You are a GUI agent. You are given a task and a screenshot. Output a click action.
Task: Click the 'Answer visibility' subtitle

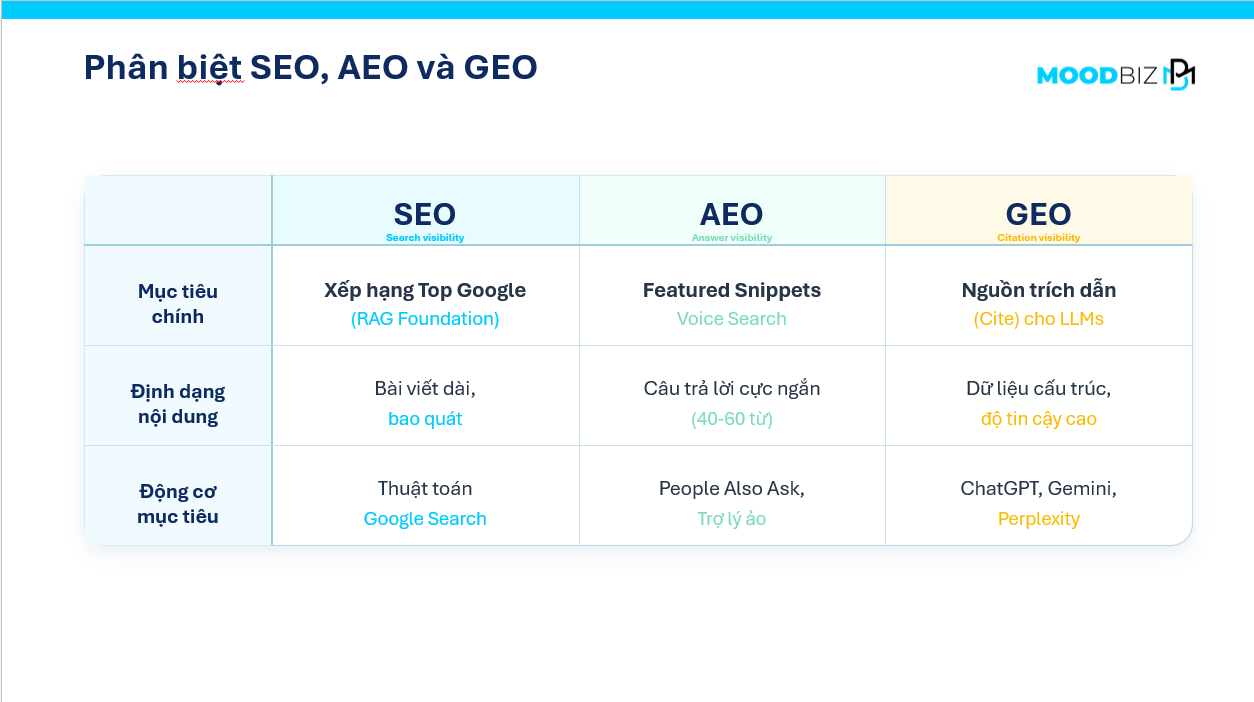(x=732, y=238)
